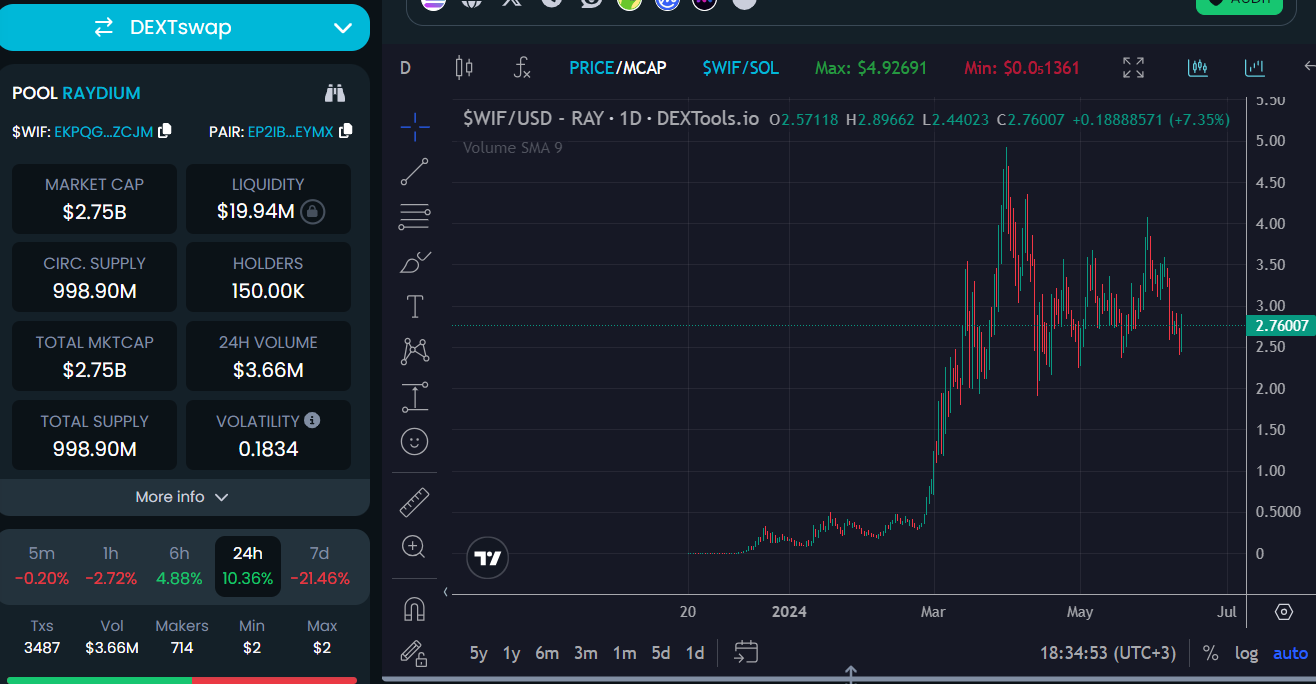The height and width of the screenshot is (684, 1316).
Task: Set chart range to 3m
Action: pyautogui.click(x=586, y=653)
